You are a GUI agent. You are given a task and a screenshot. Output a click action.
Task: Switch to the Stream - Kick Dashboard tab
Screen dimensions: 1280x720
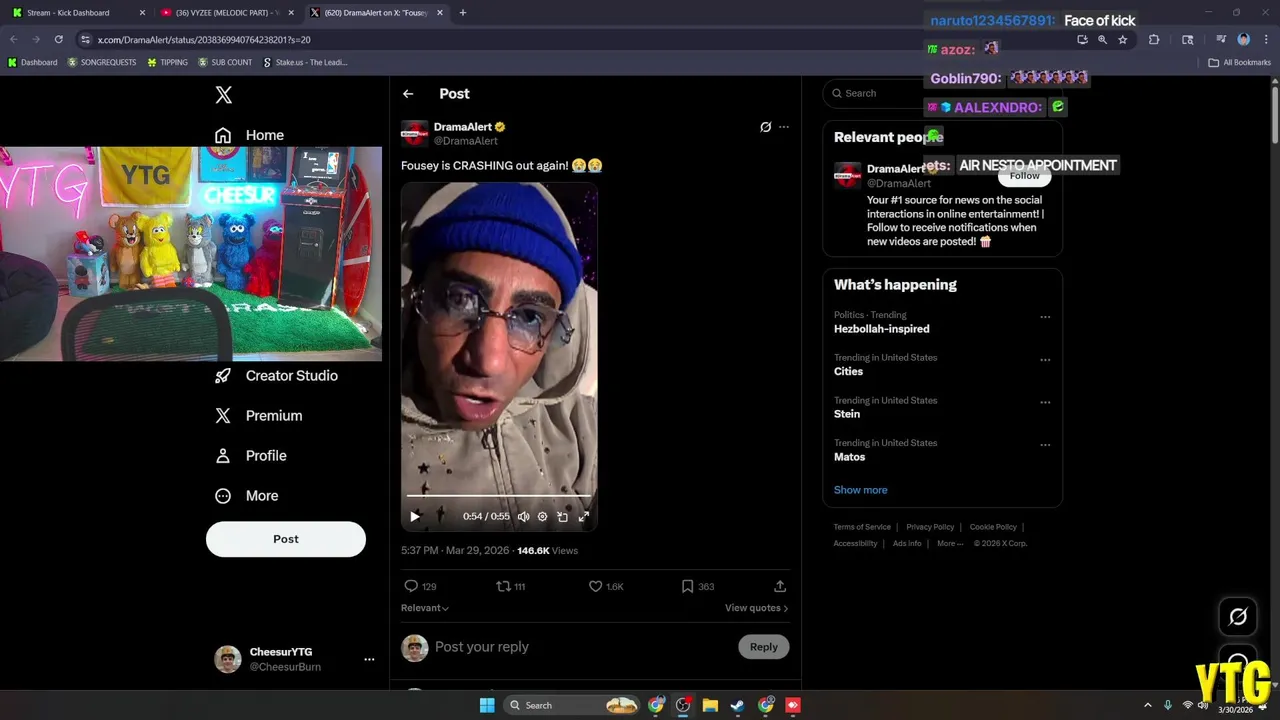[x=78, y=13]
